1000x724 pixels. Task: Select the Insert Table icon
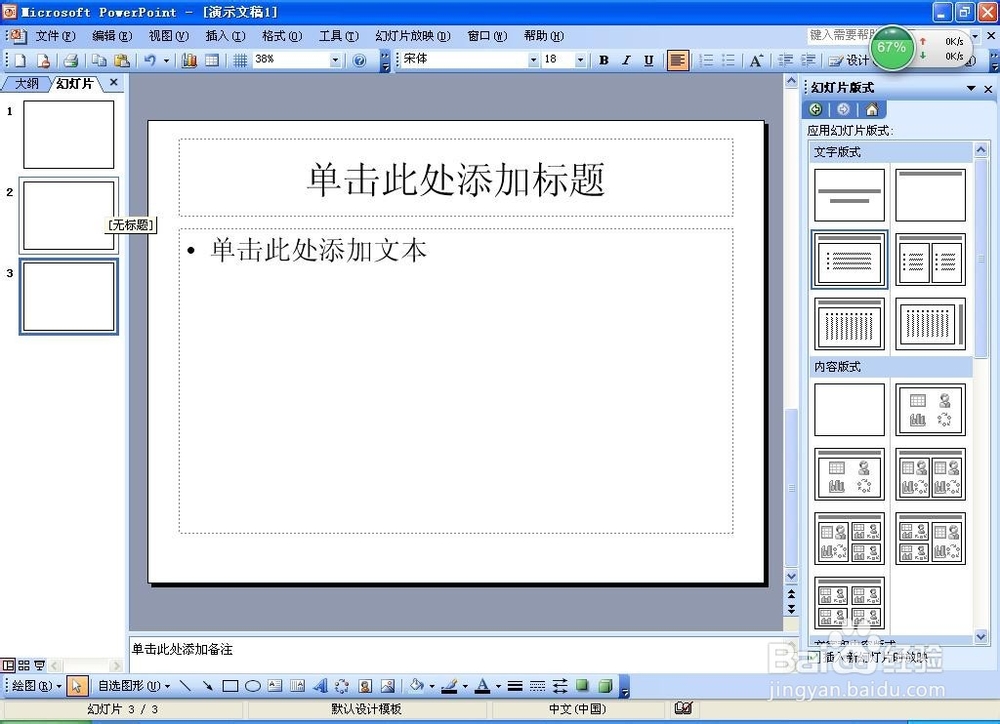pos(213,60)
